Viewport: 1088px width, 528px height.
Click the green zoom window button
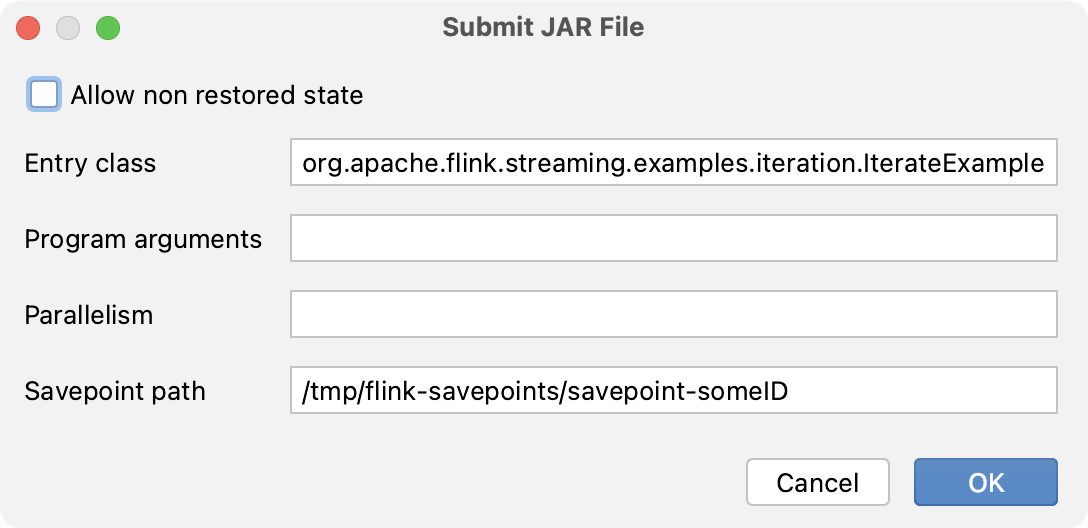(x=107, y=28)
